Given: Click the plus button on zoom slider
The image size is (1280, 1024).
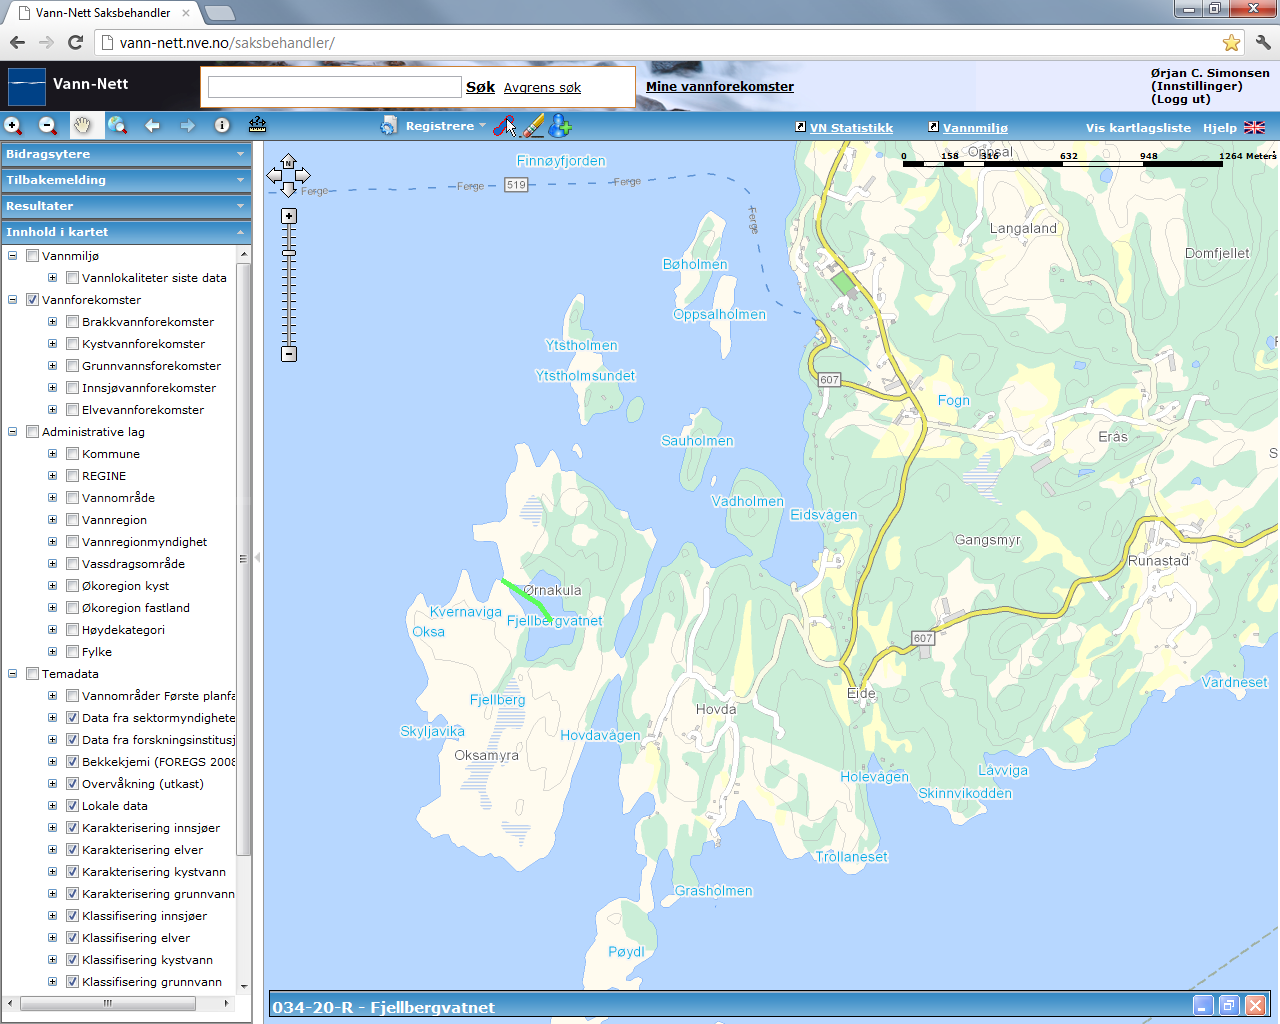Looking at the screenshot, I should pyautogui.click(x=289, y=216).
